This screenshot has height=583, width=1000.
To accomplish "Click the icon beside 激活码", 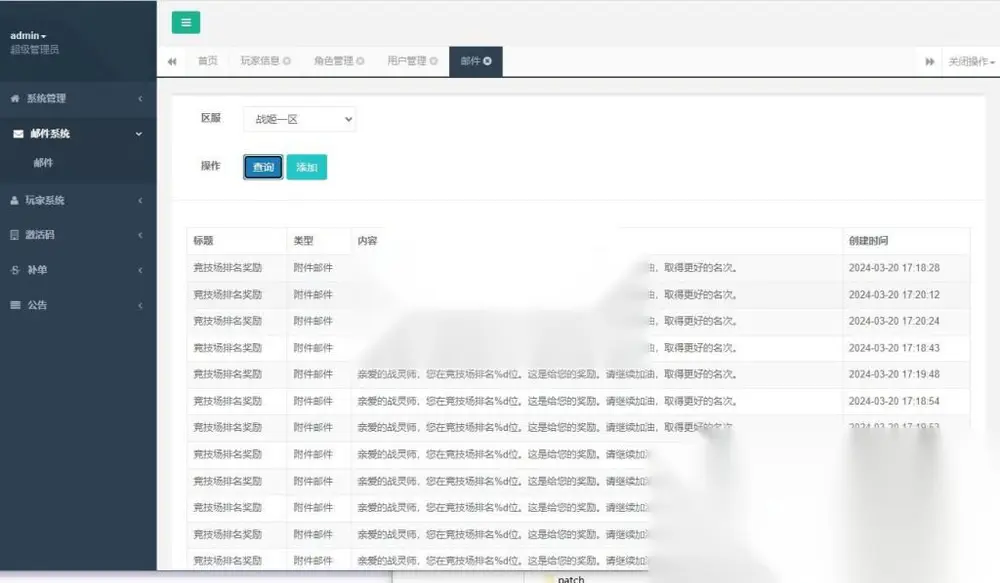I will point(15,235).
